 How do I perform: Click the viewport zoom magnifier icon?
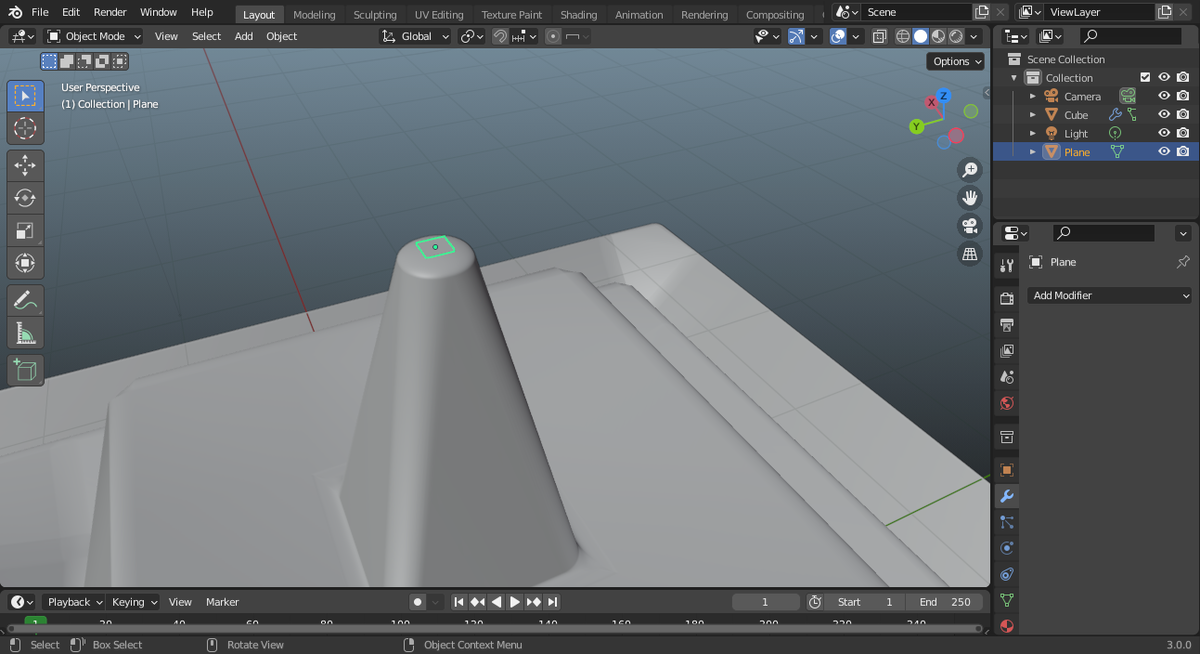969,170
